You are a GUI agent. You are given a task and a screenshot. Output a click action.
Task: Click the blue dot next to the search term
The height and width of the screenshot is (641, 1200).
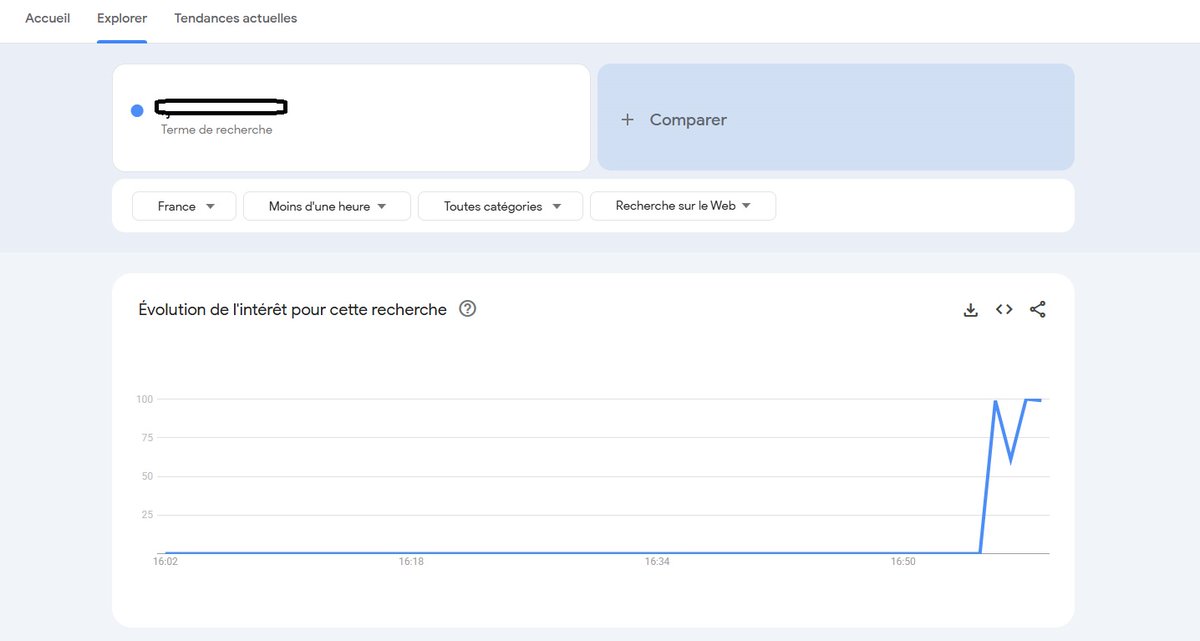pyautogui.click(x=137, y=111)
